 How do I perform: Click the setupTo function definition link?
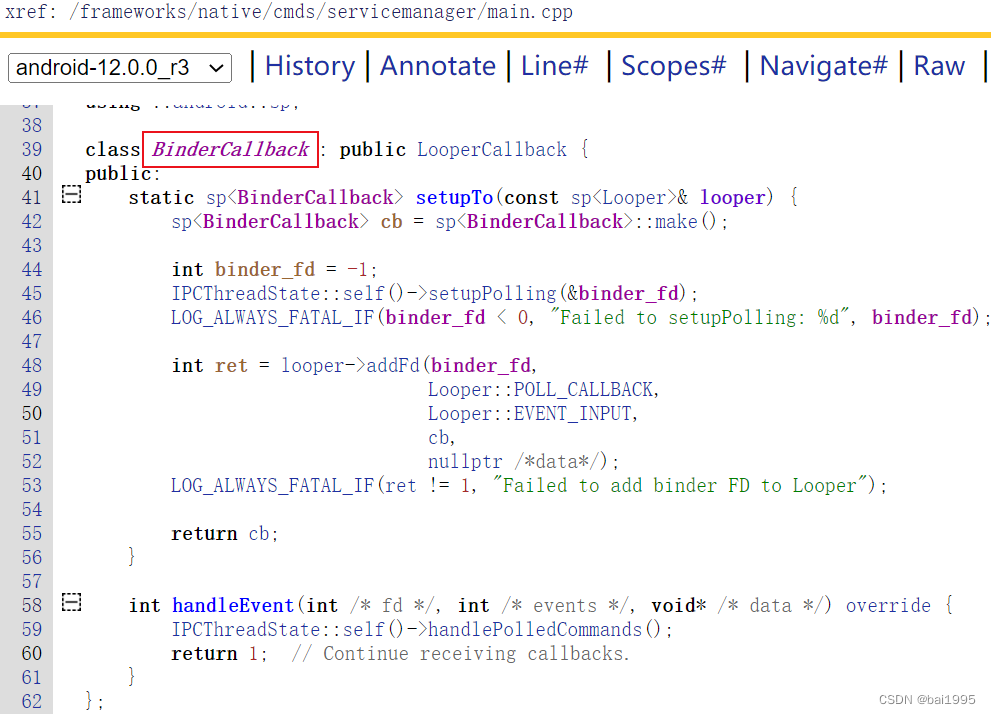click(454, 197)
